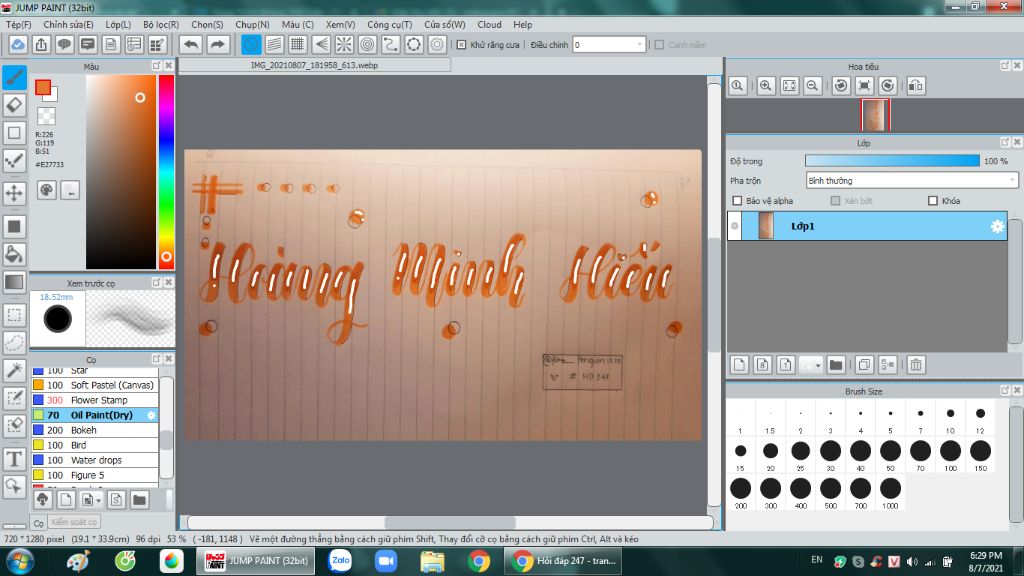Click the cloud save icon in toolbar
1024x576 pixels.
[x=18, y=44]
